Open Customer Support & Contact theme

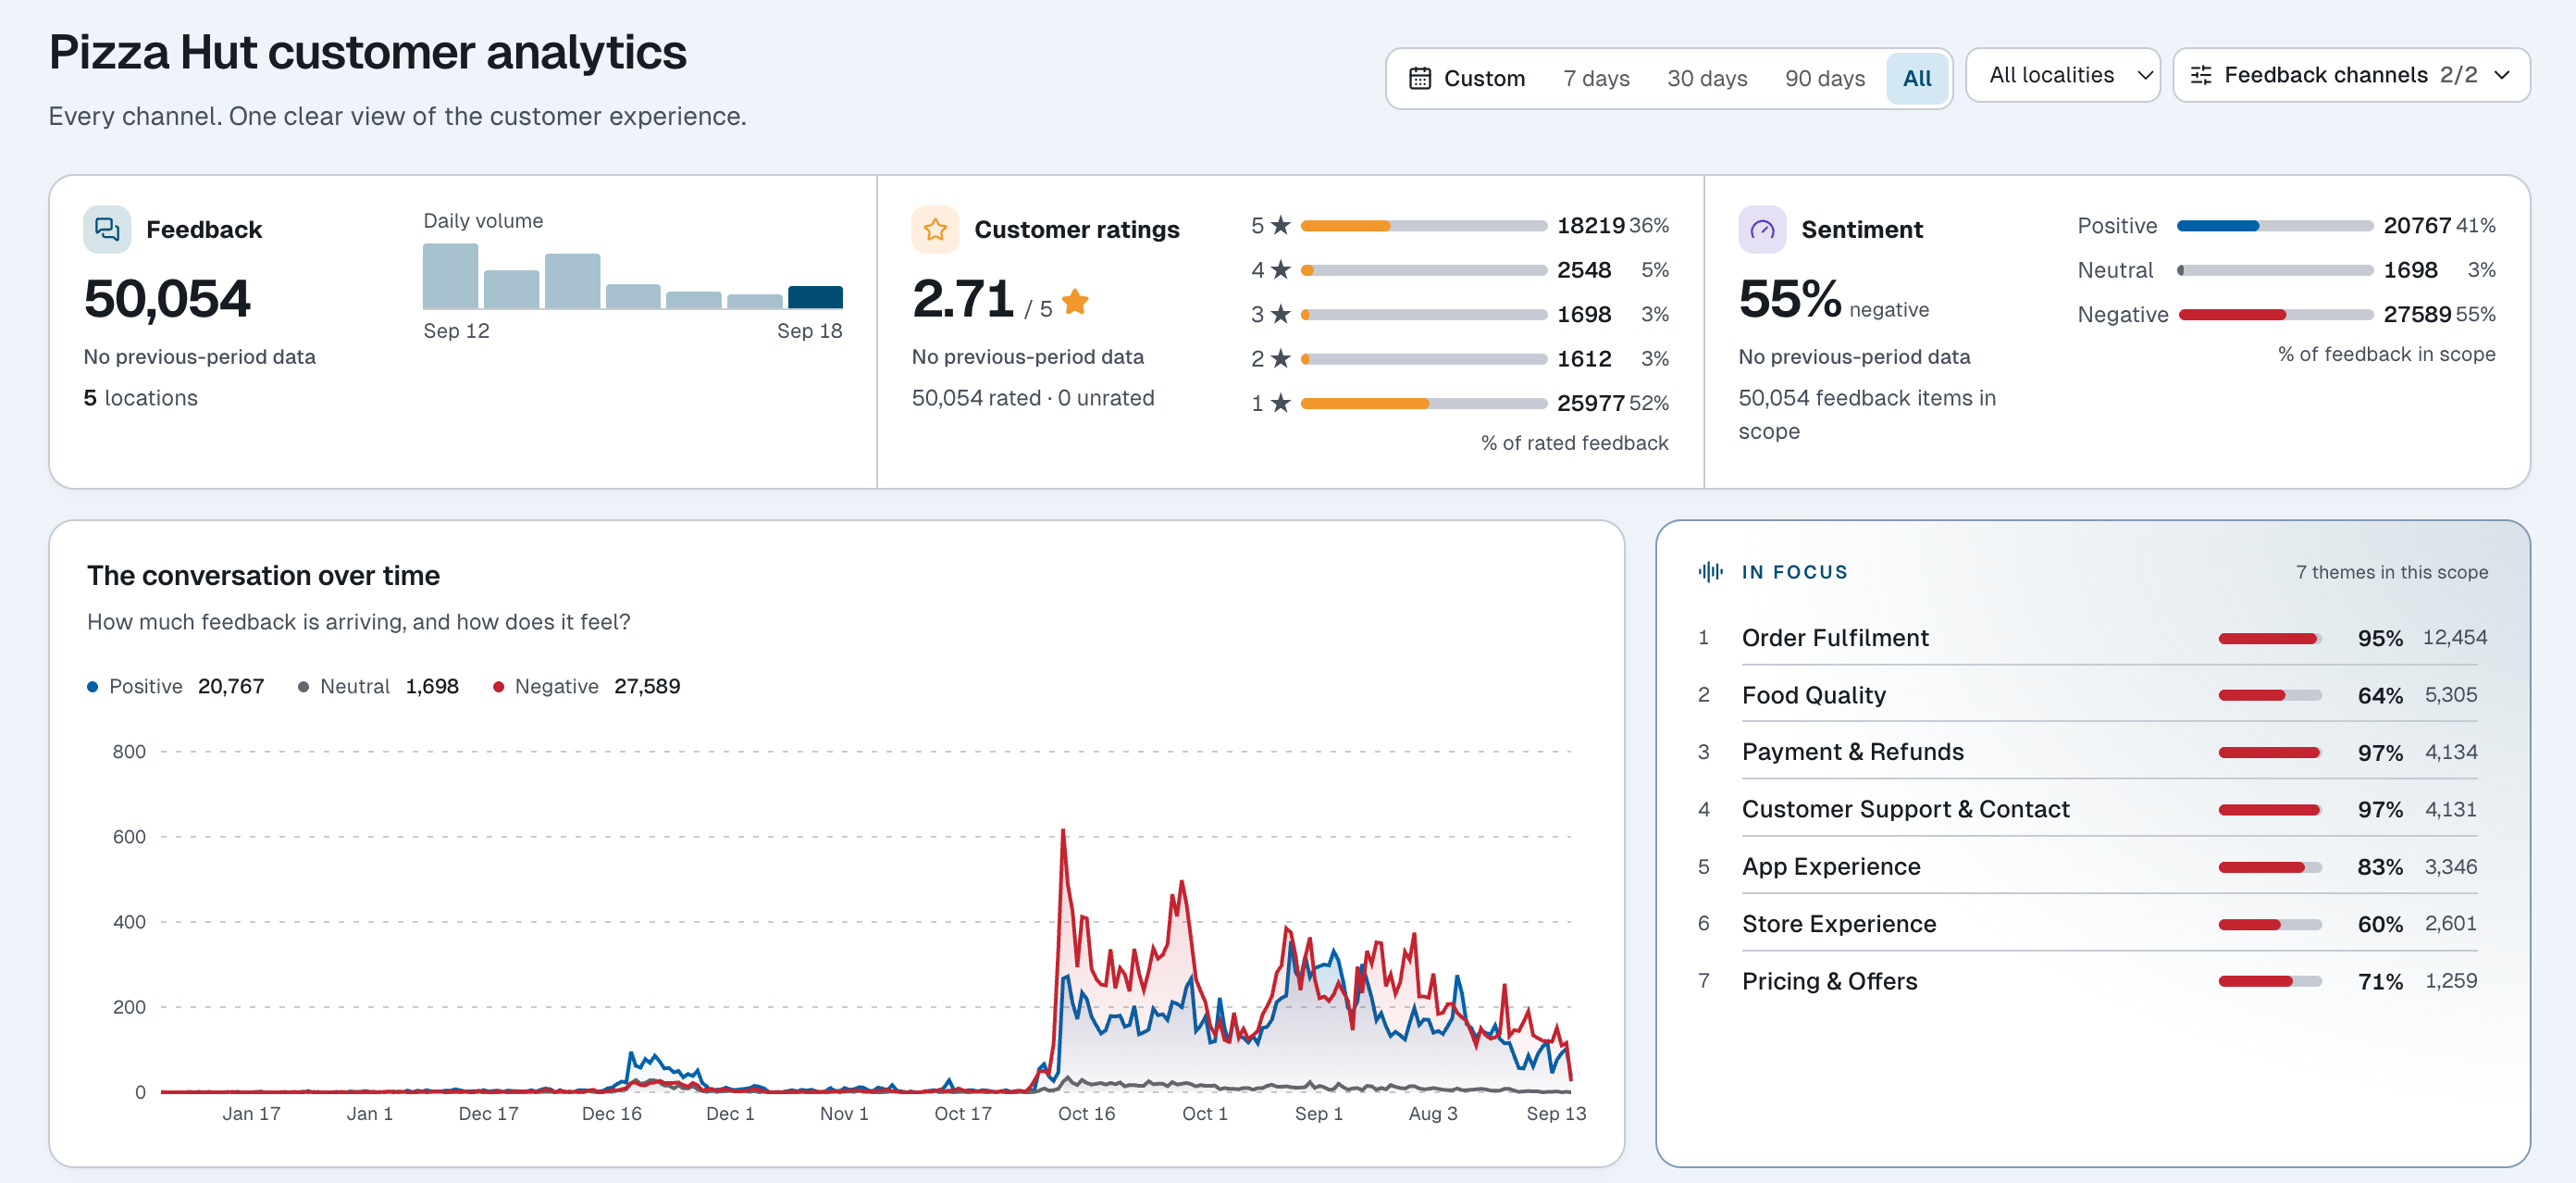click(x=2092, y=809)
